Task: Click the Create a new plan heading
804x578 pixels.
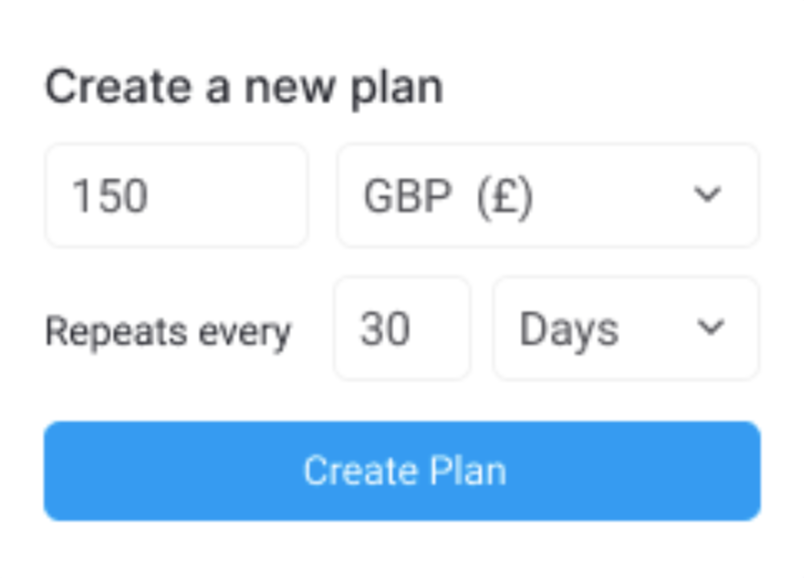Action: 247,86
